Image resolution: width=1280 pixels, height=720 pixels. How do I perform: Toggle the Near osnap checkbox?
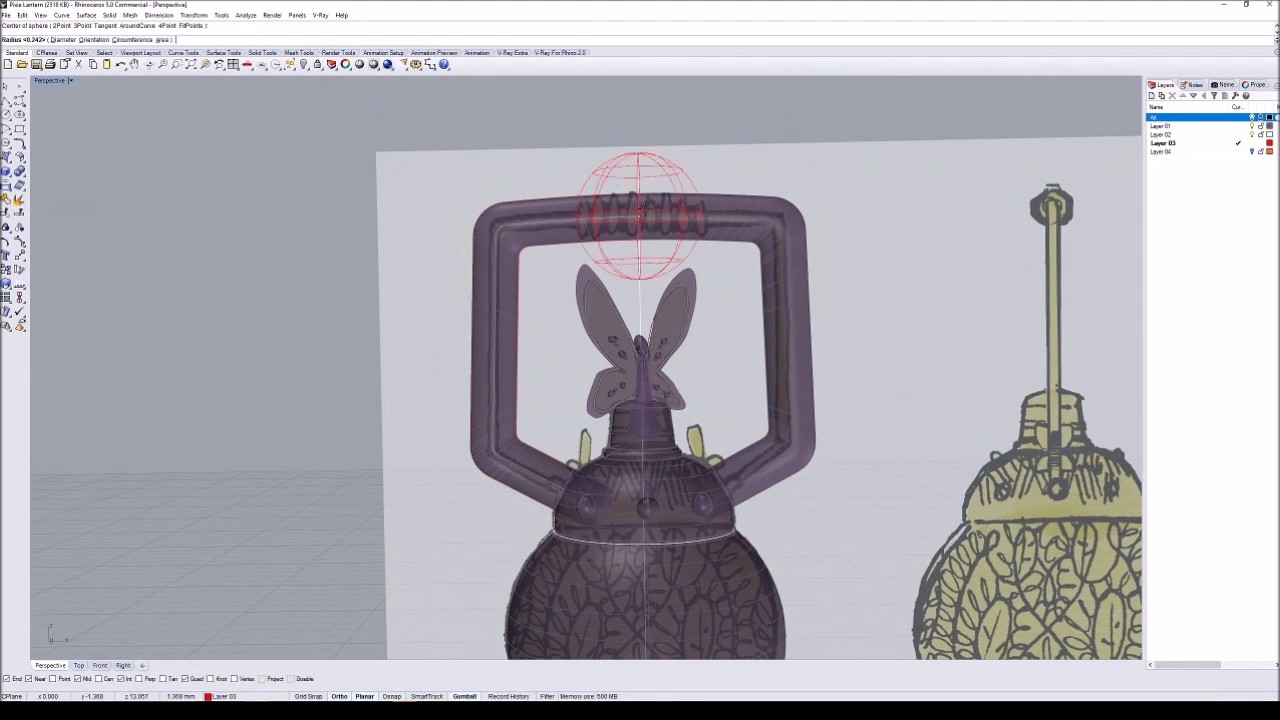pyautogui.click(x=28, y=679)
